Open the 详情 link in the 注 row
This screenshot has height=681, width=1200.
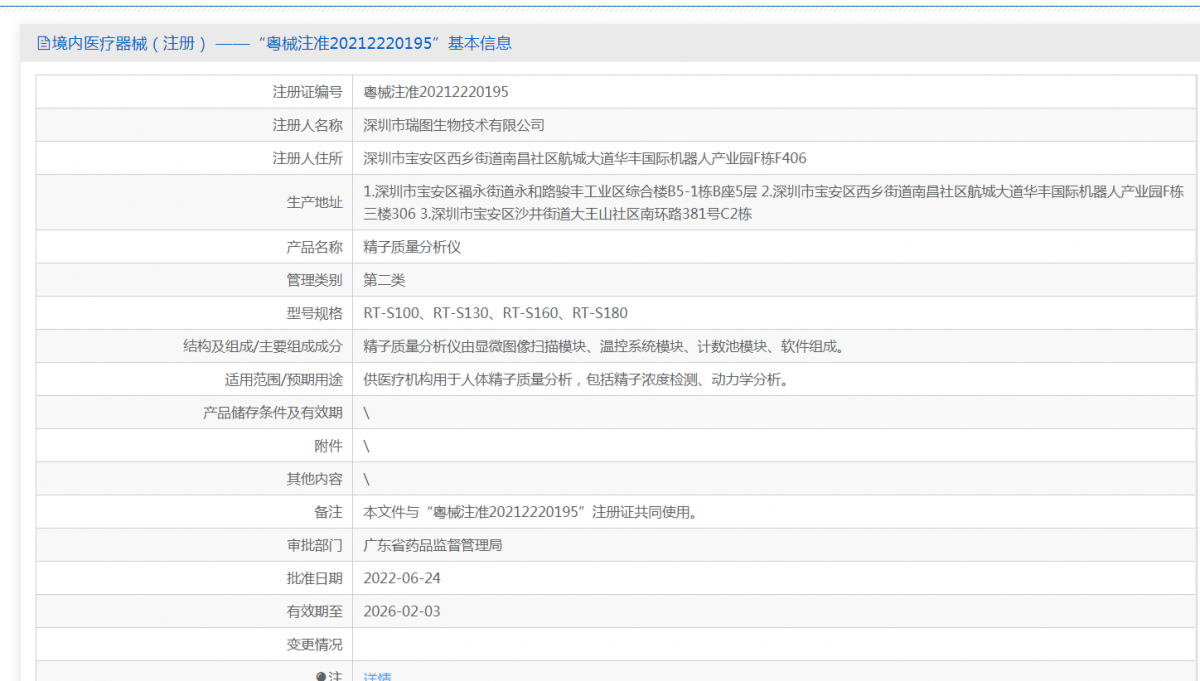pyautogui.click(x=377, y=677)
